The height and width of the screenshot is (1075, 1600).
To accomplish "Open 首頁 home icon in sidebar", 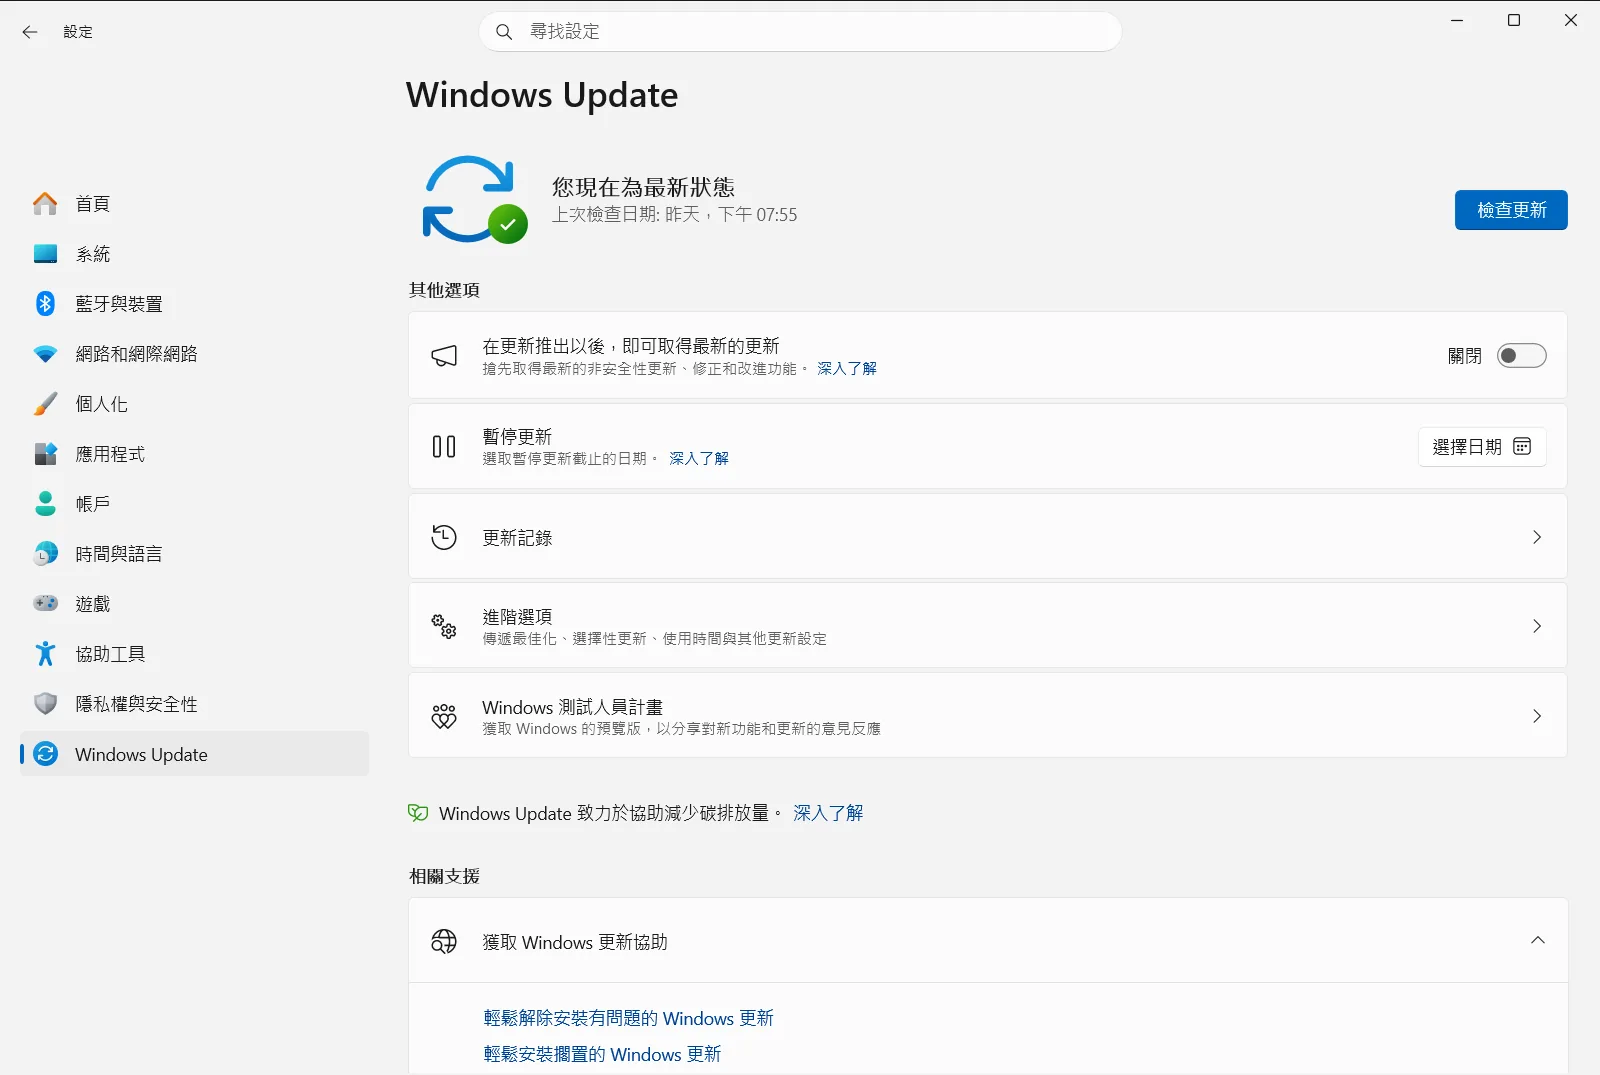I will click(45, 204).
